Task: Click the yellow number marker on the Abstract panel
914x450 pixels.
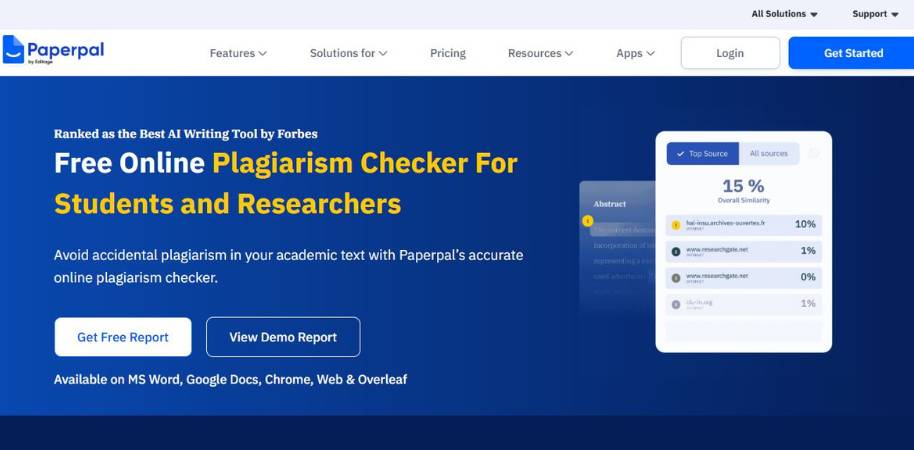Action: (588, 221)
